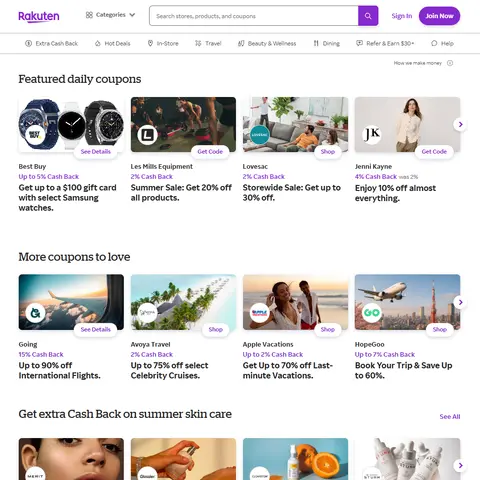Open Beauty & Wellness tab
This screenshot has height=480, width=480.
tap(267, 43)
